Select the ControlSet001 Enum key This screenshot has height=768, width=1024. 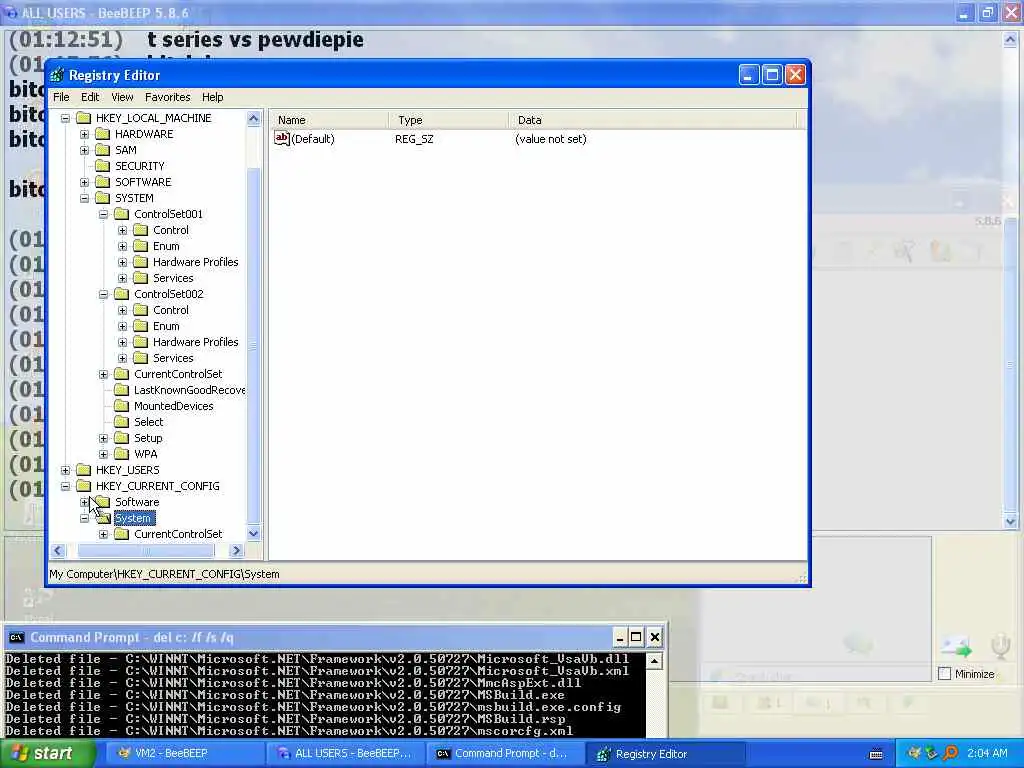click(x=166, y=246)
